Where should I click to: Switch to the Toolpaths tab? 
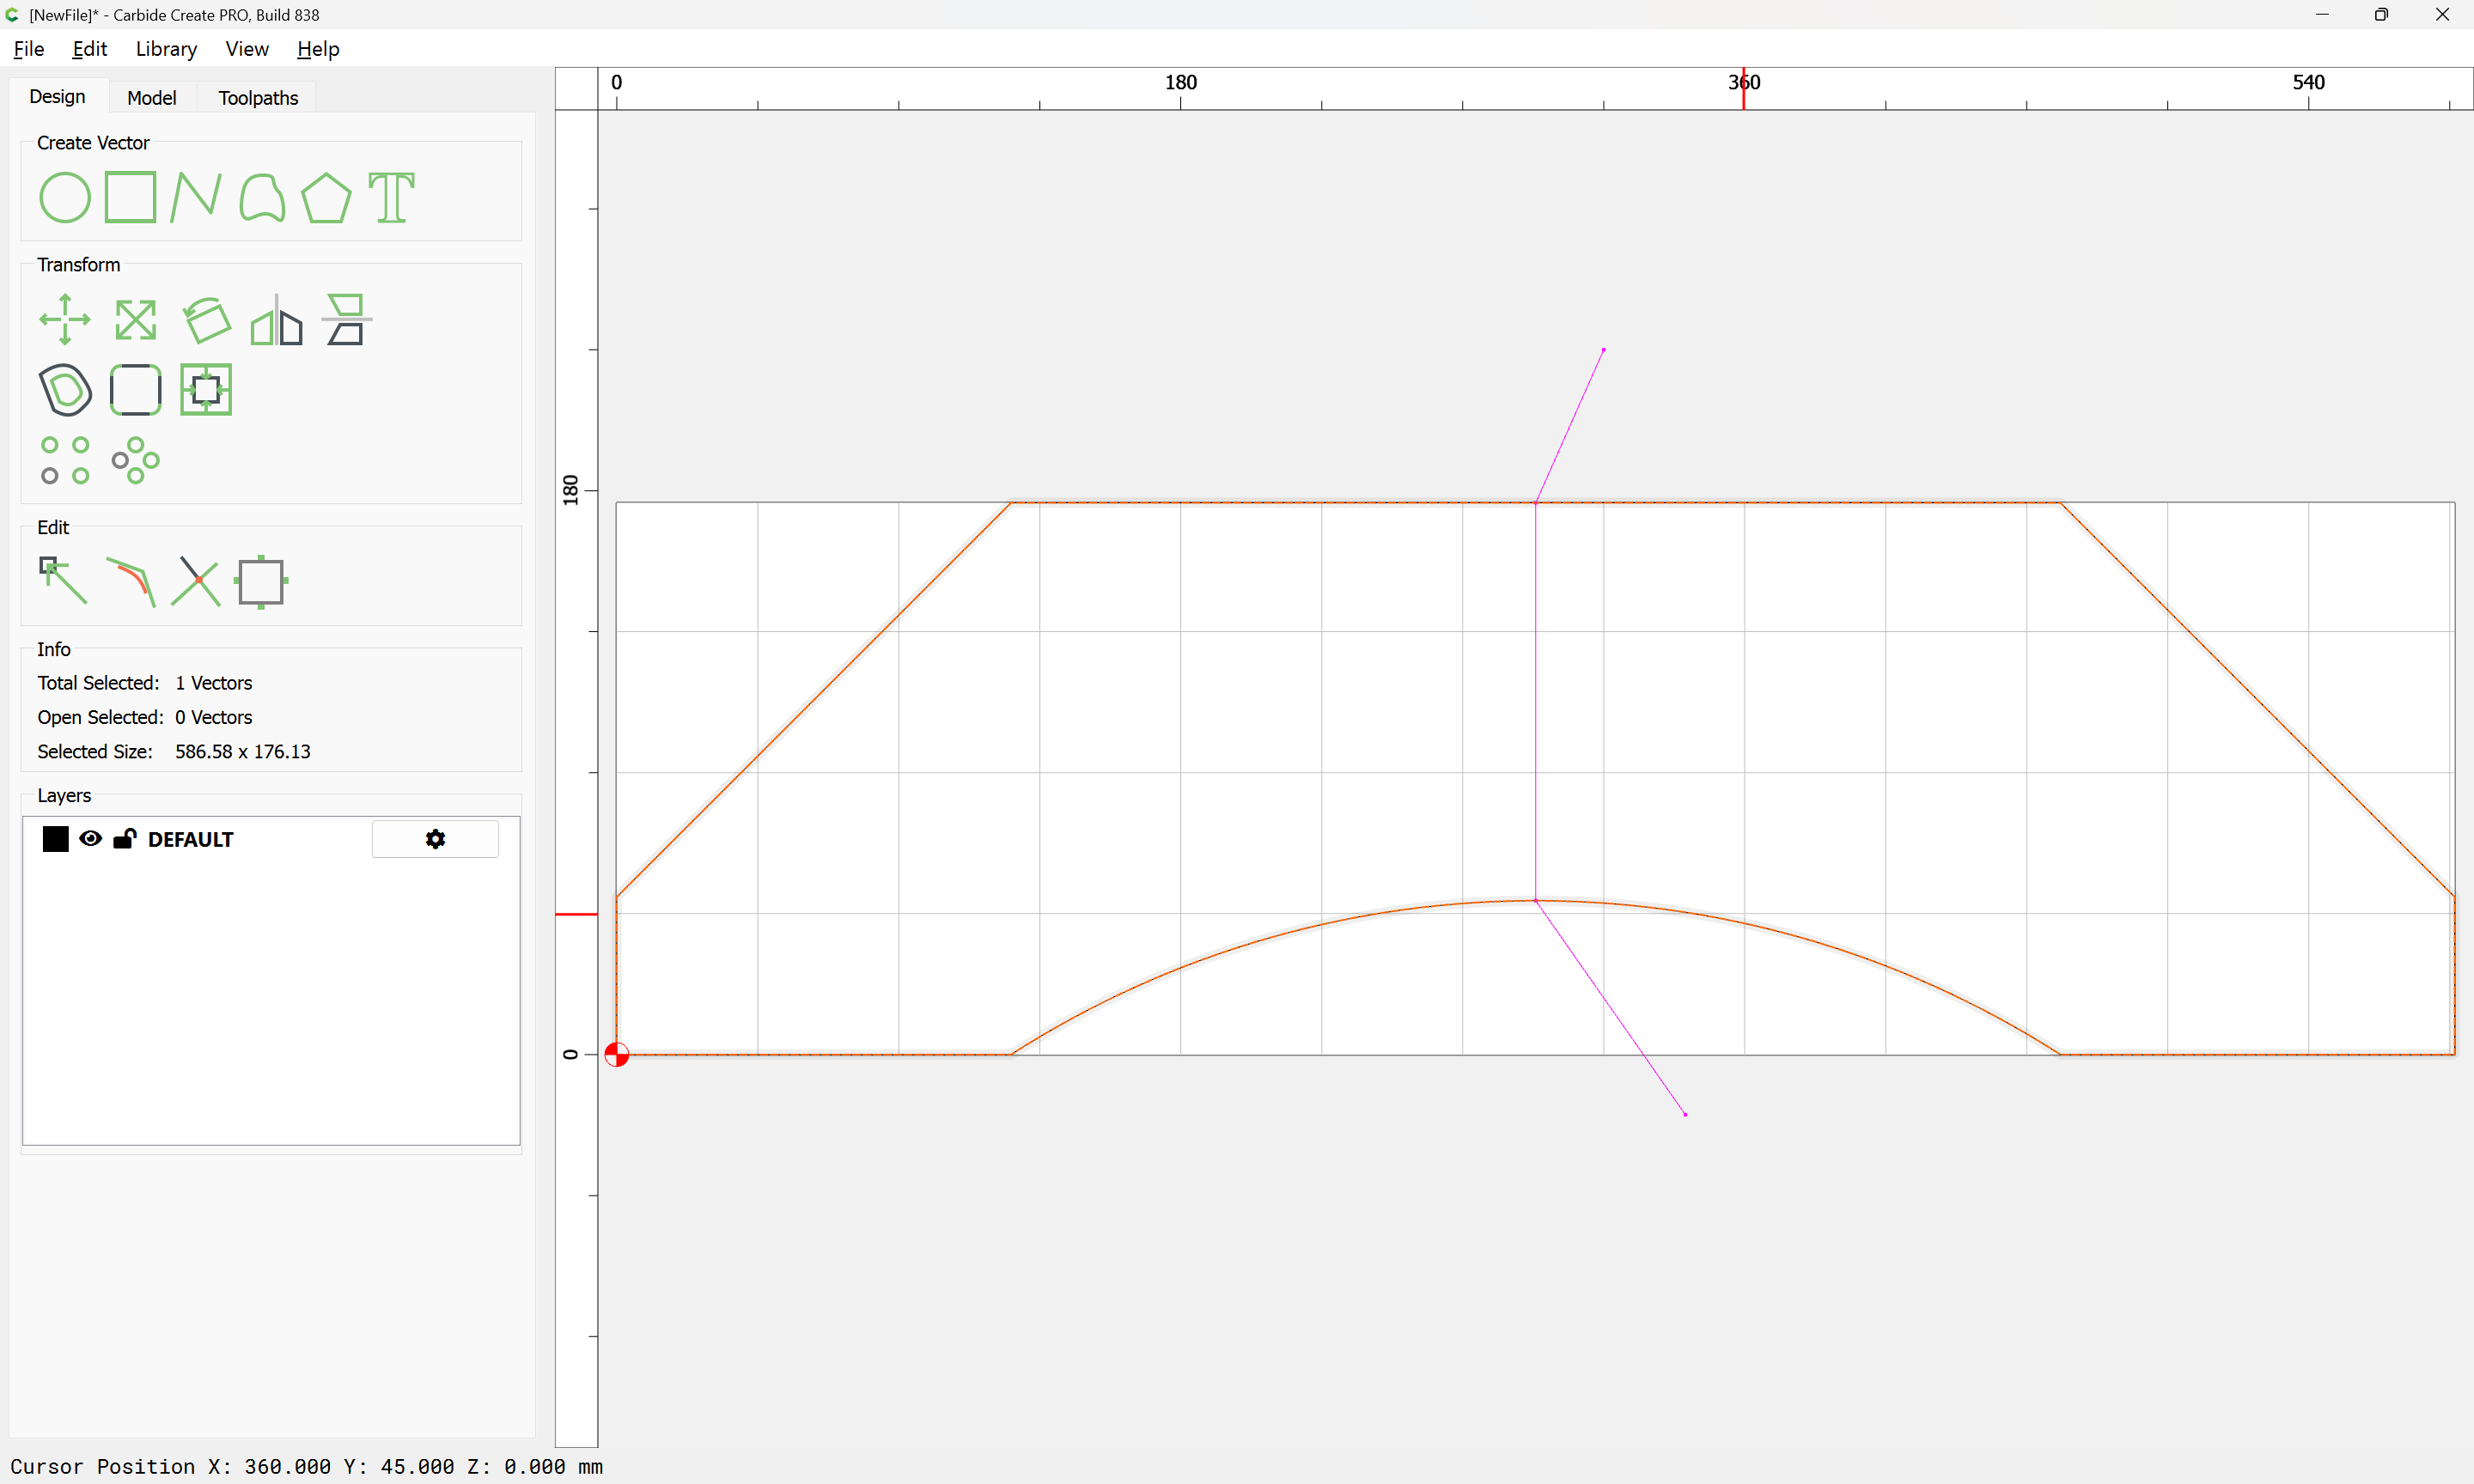click(258, 98)
